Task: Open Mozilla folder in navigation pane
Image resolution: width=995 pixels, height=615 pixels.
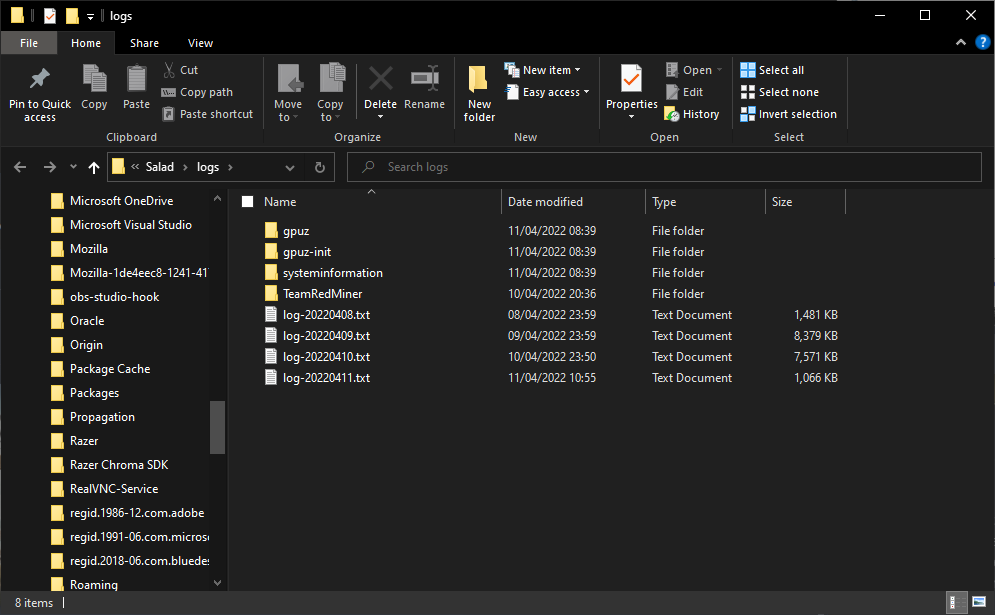Action: click(x=88, y=249)
